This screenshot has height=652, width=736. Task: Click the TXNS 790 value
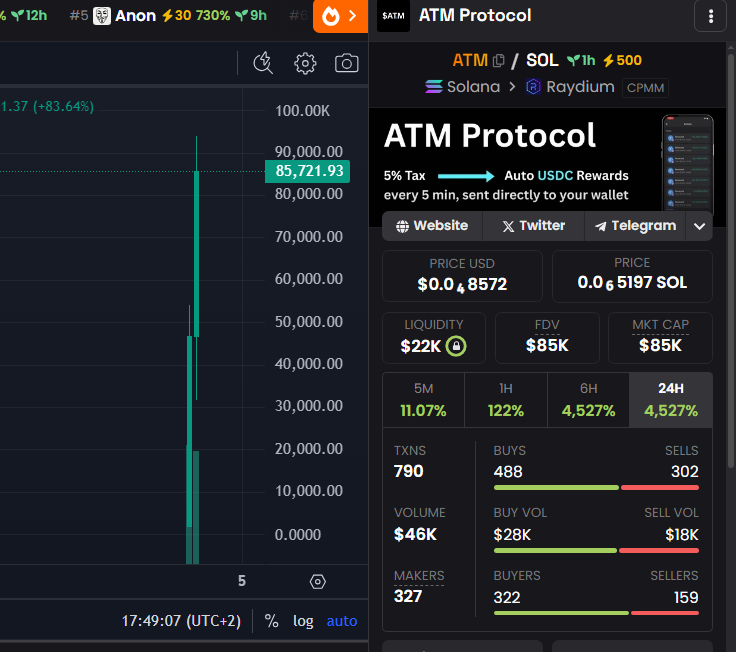click(408, 471)
